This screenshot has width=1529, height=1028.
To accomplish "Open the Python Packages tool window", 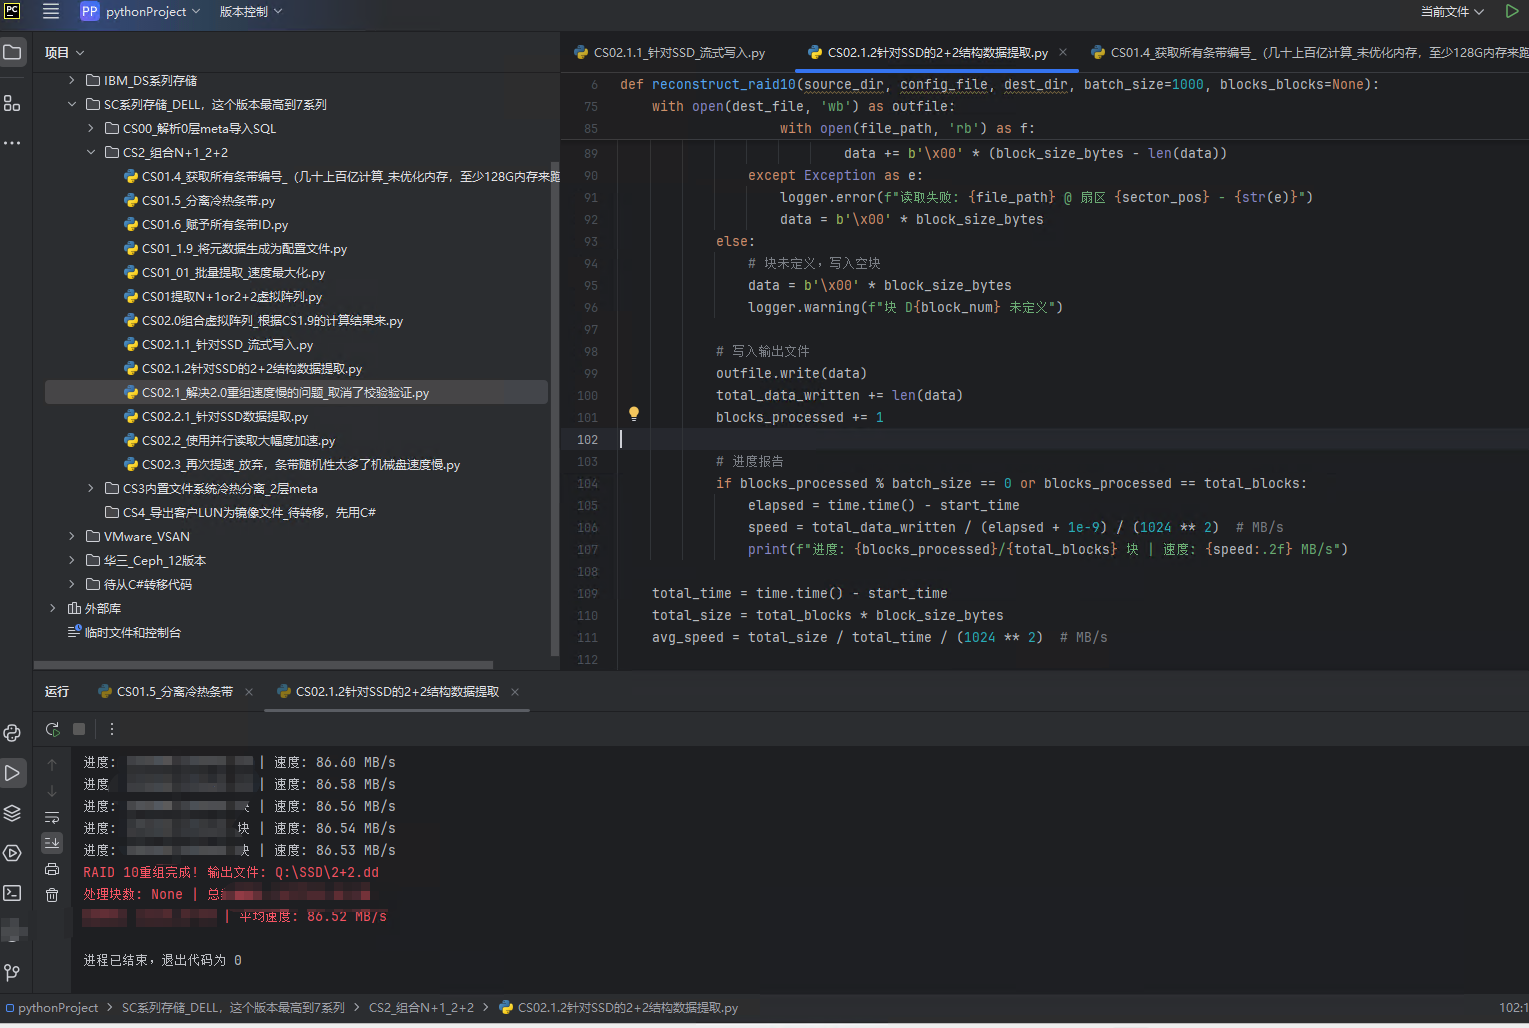I will (12, 813).
